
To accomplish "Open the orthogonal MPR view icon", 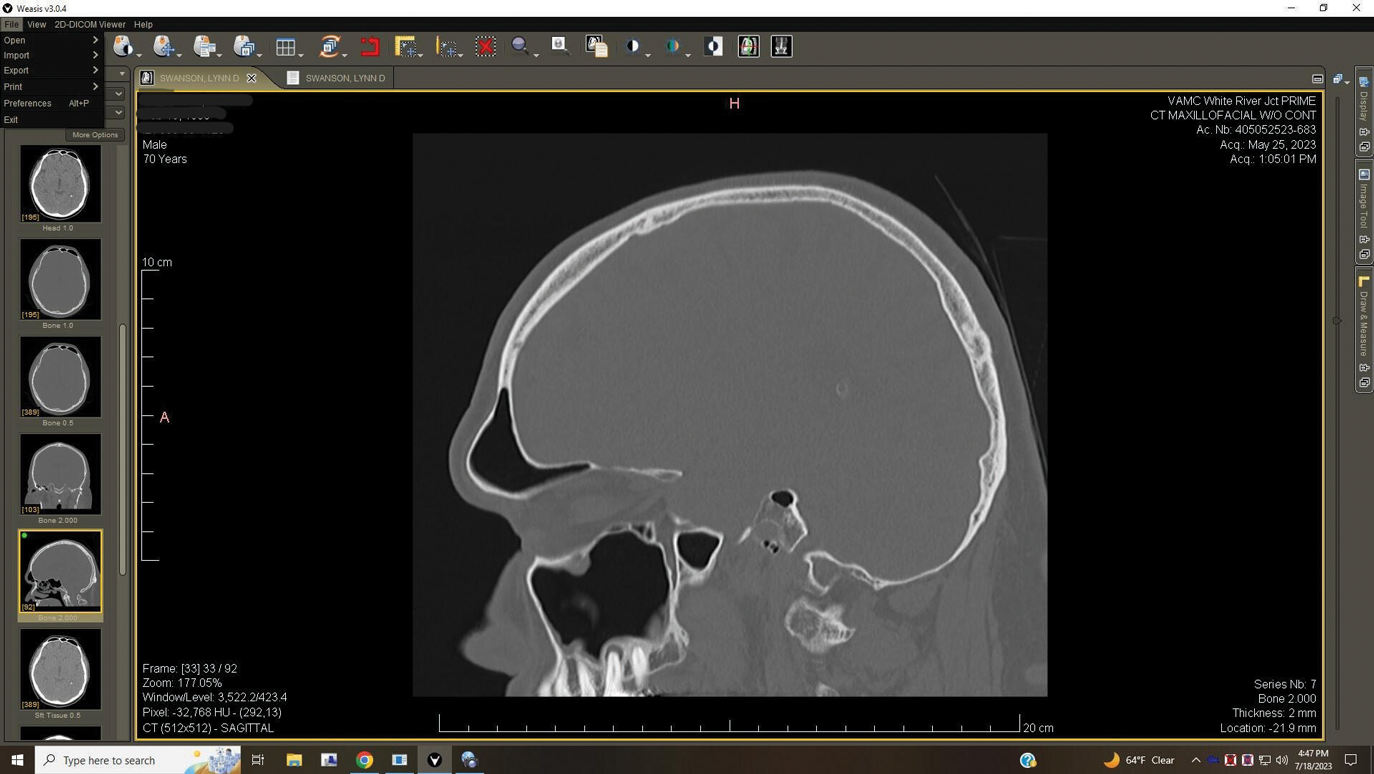I will tap(748, 47).
